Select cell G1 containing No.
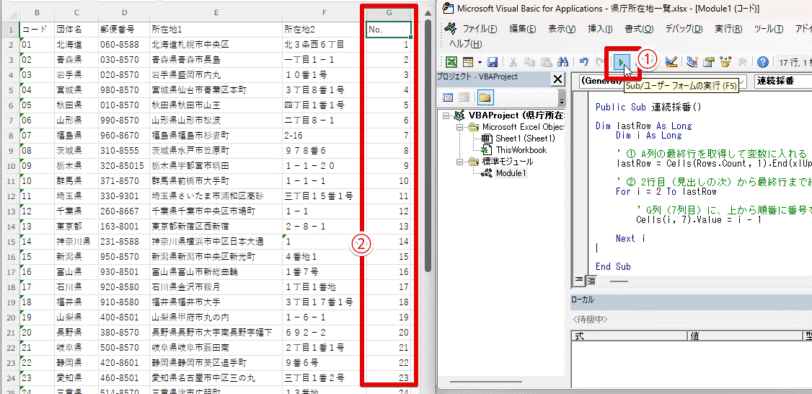The width and height of the screenshot is (812, 394). (389, 30)
